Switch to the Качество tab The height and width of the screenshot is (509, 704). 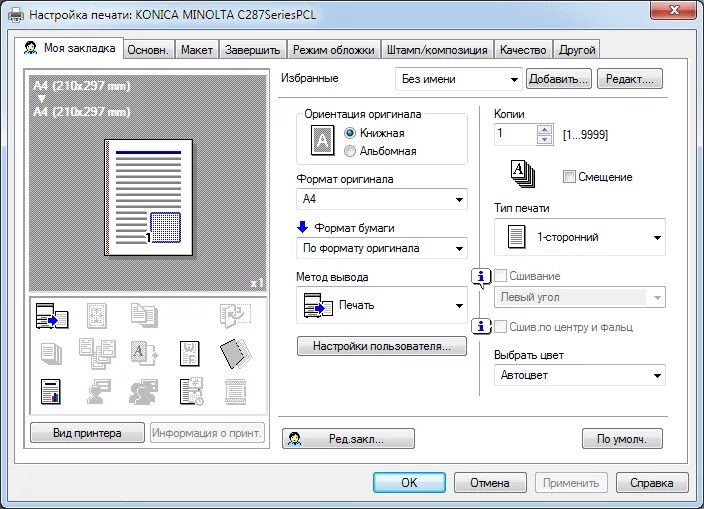point(523,50)
